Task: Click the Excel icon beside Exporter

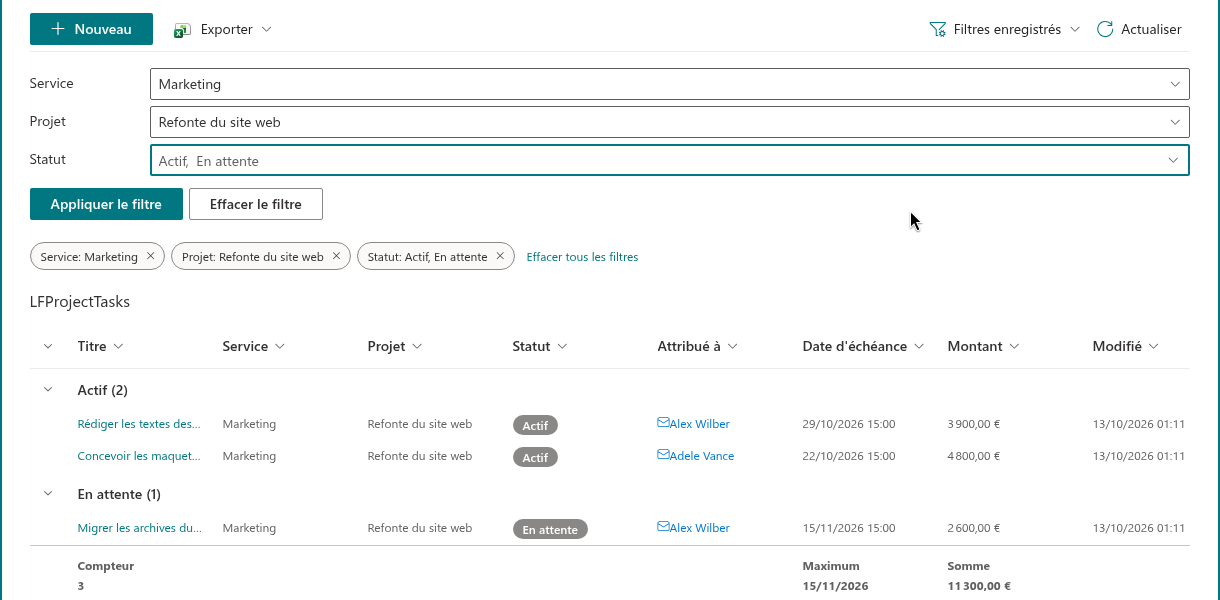Action: 182,30
